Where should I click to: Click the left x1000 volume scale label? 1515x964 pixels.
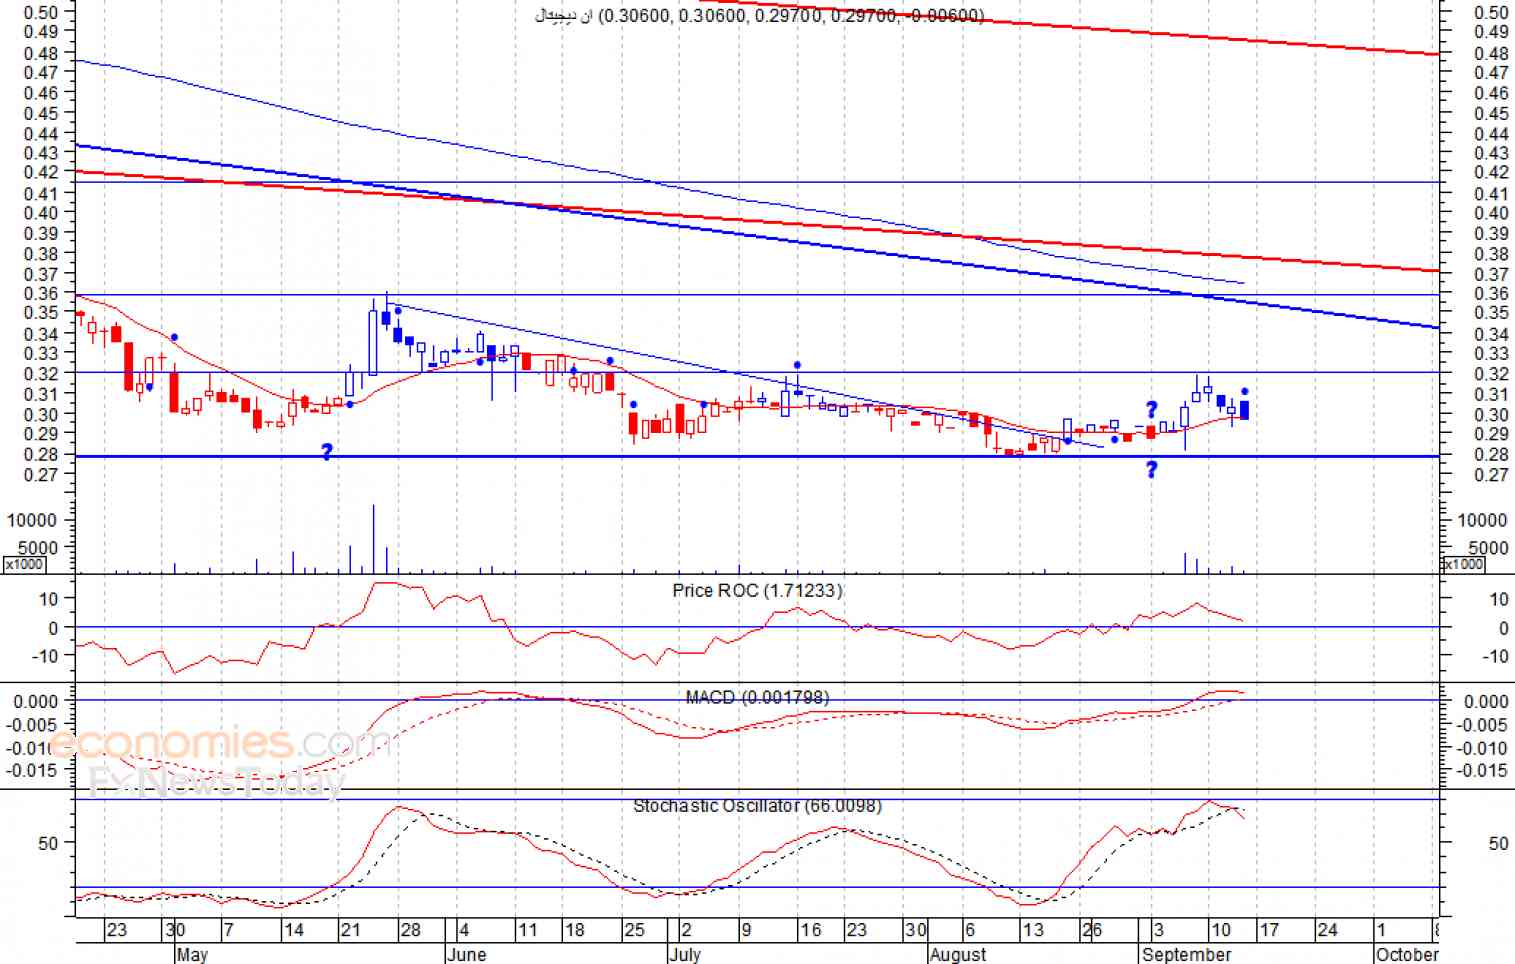pos(23,564)
